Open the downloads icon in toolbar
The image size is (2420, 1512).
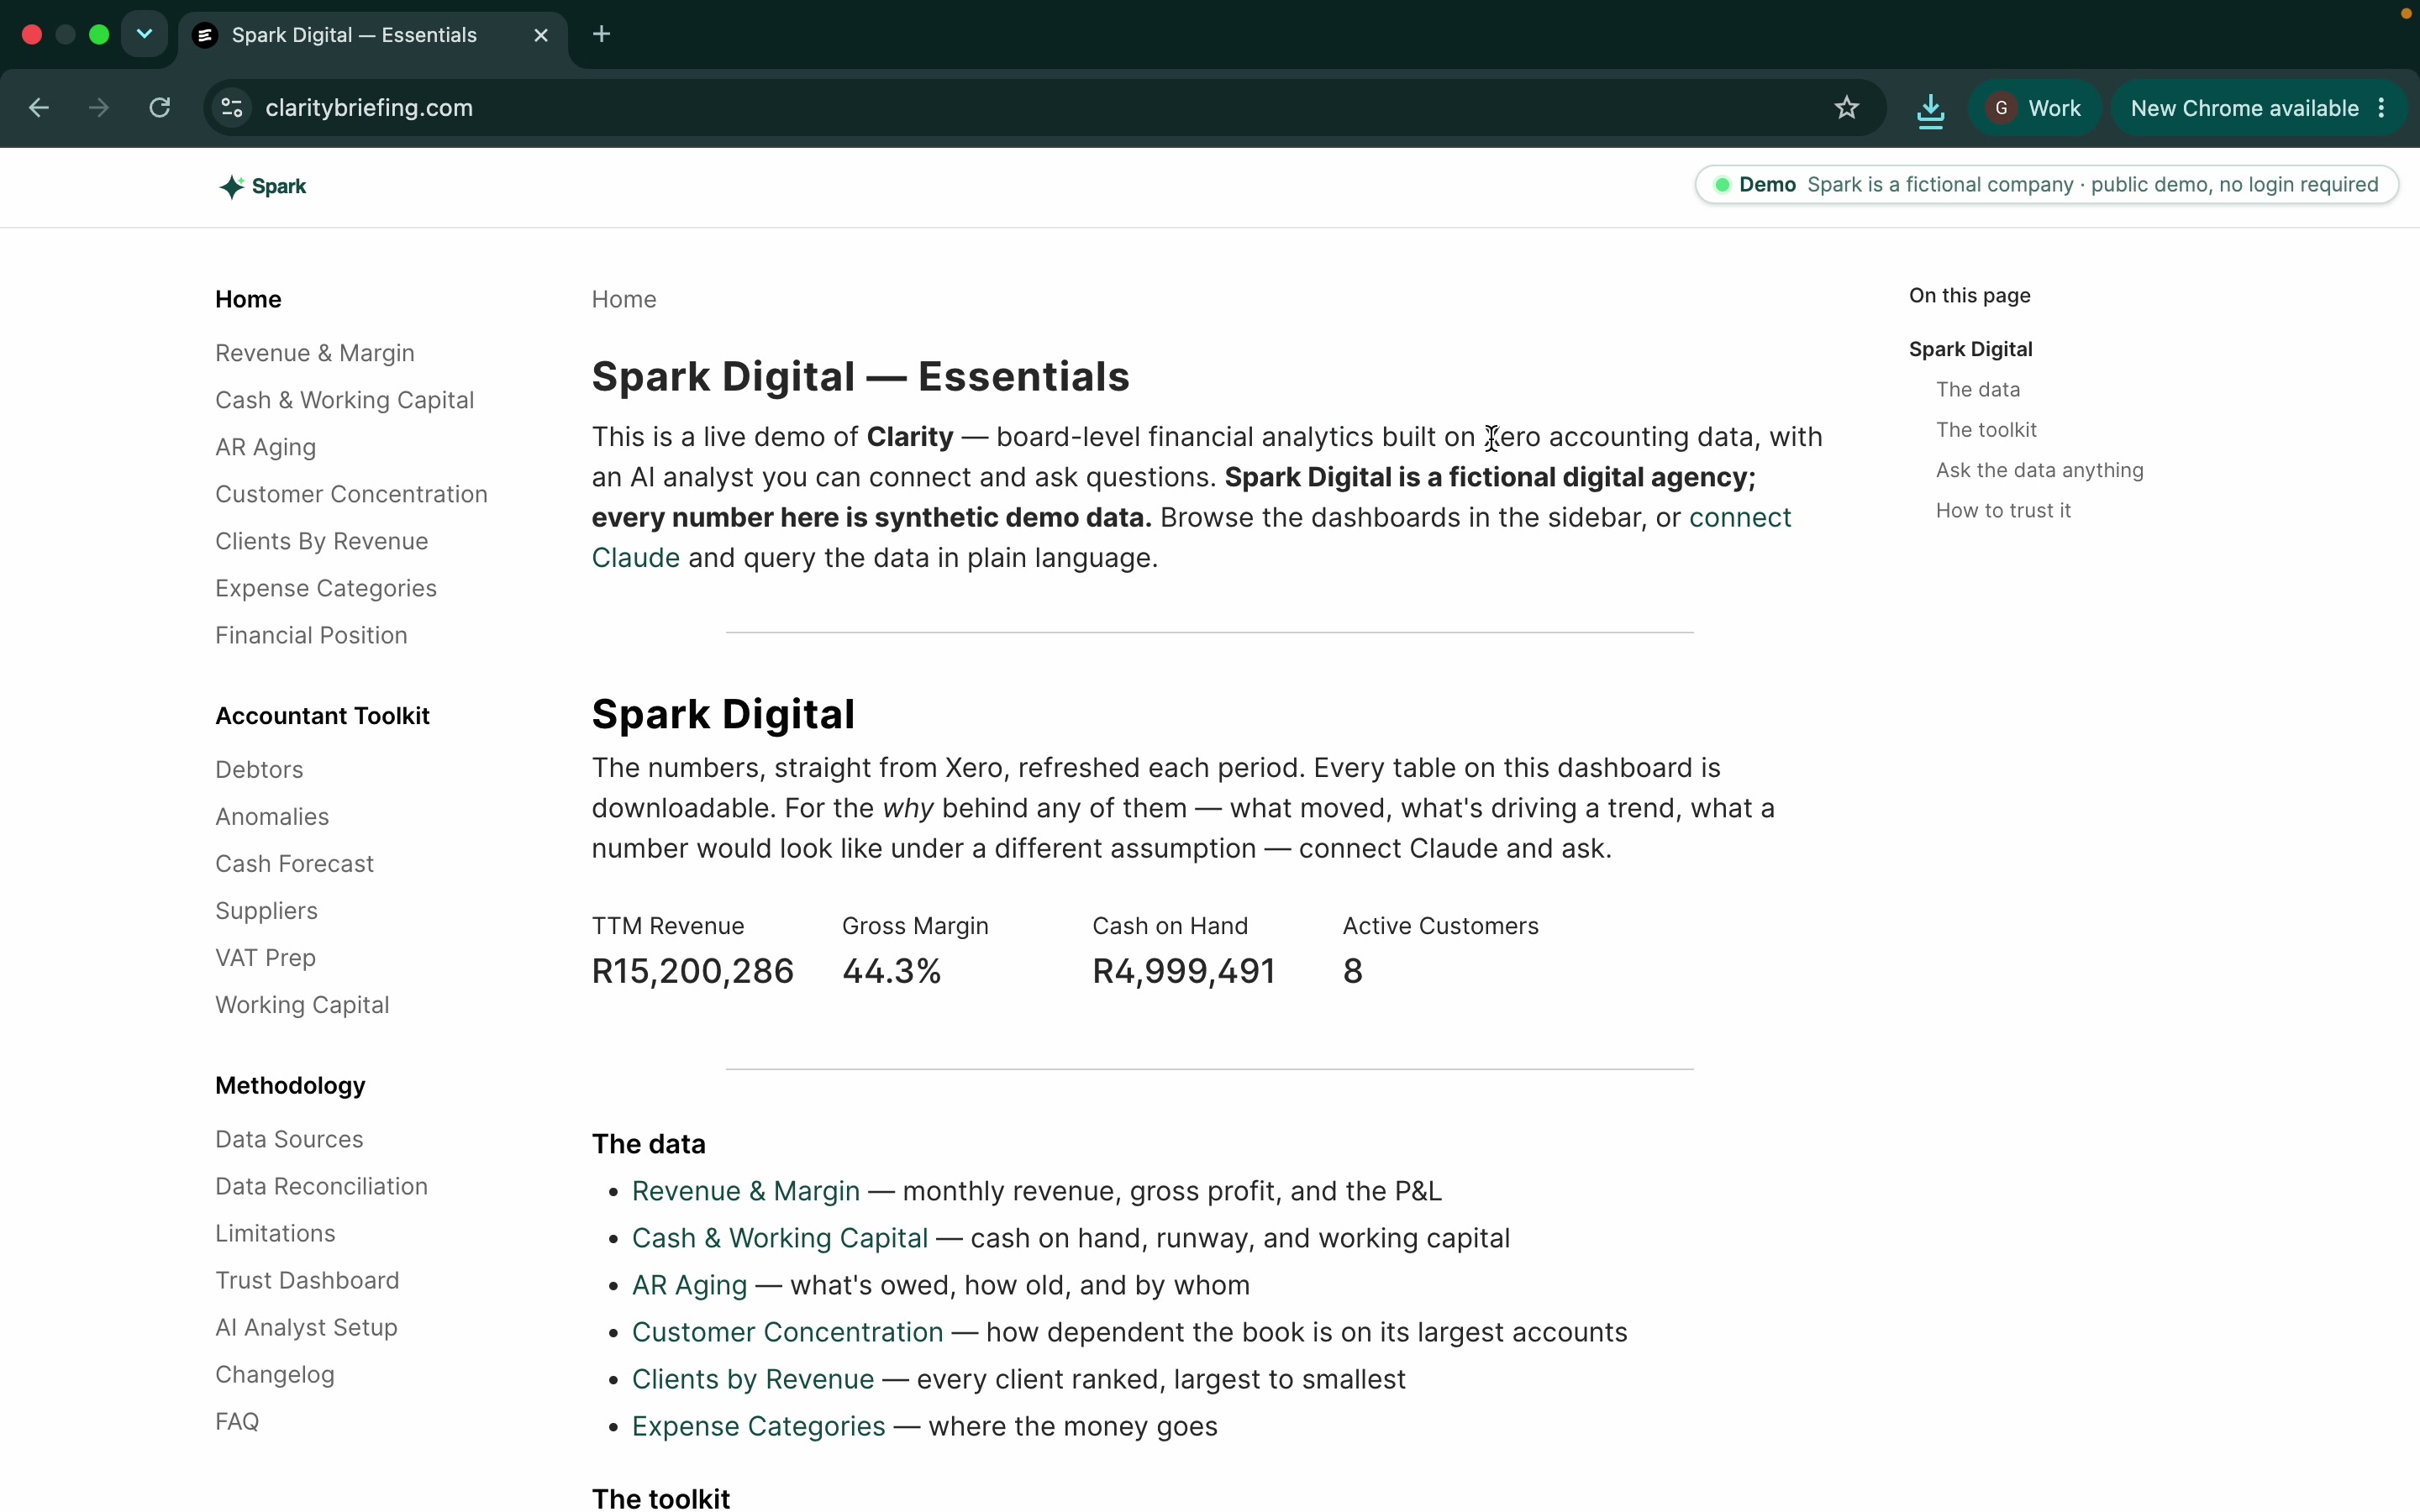[1930, 109]
